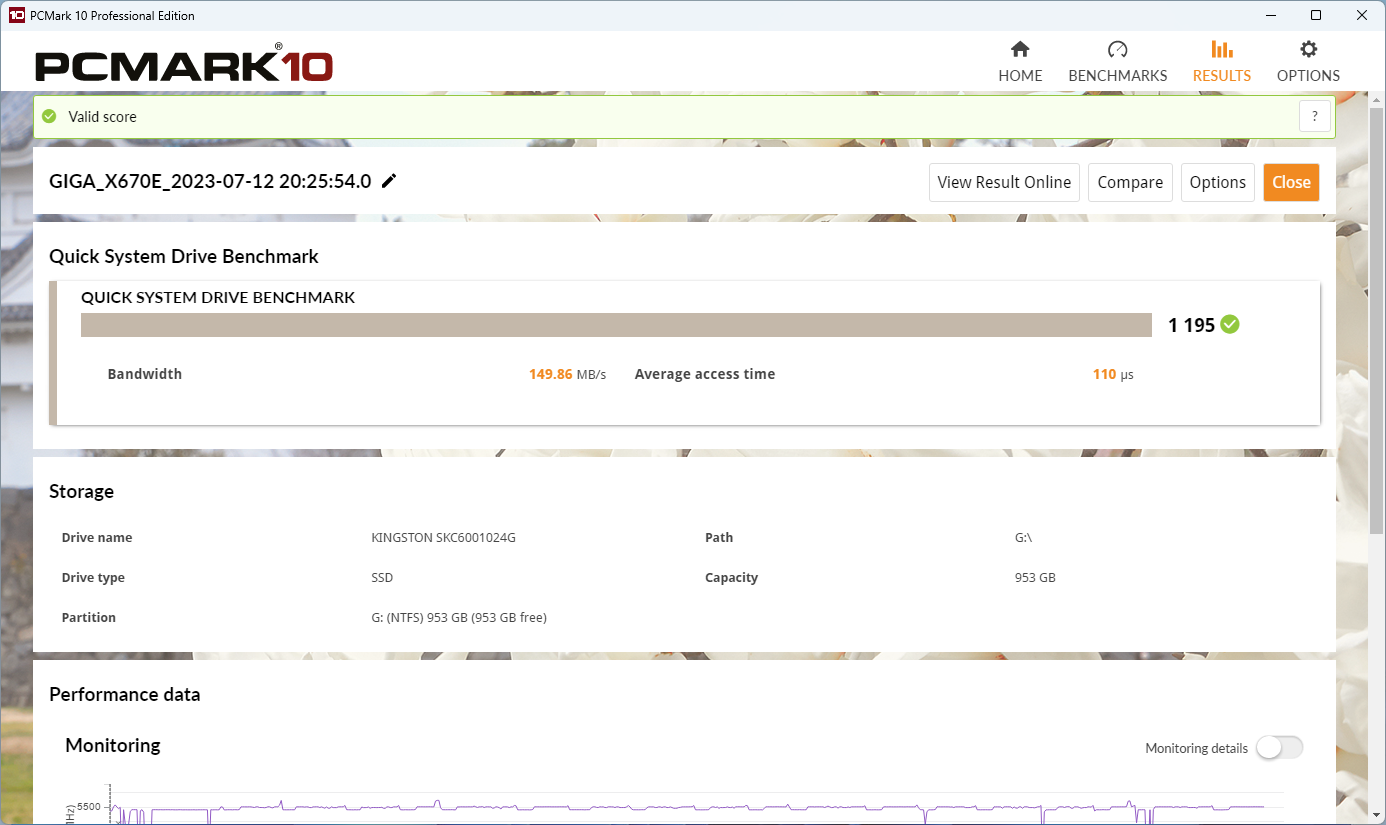
Task: Click the PCMark 10 title bar app icon
Action: point(16,15)
